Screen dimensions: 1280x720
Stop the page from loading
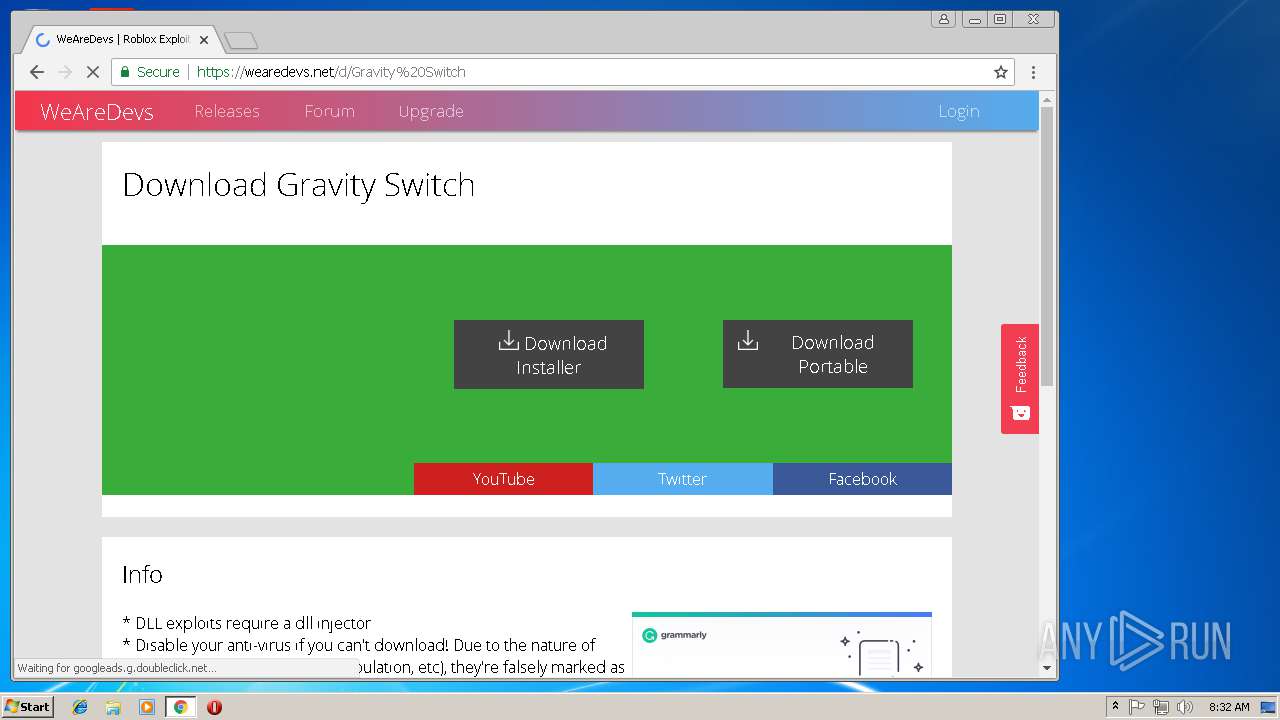(92, 72)
